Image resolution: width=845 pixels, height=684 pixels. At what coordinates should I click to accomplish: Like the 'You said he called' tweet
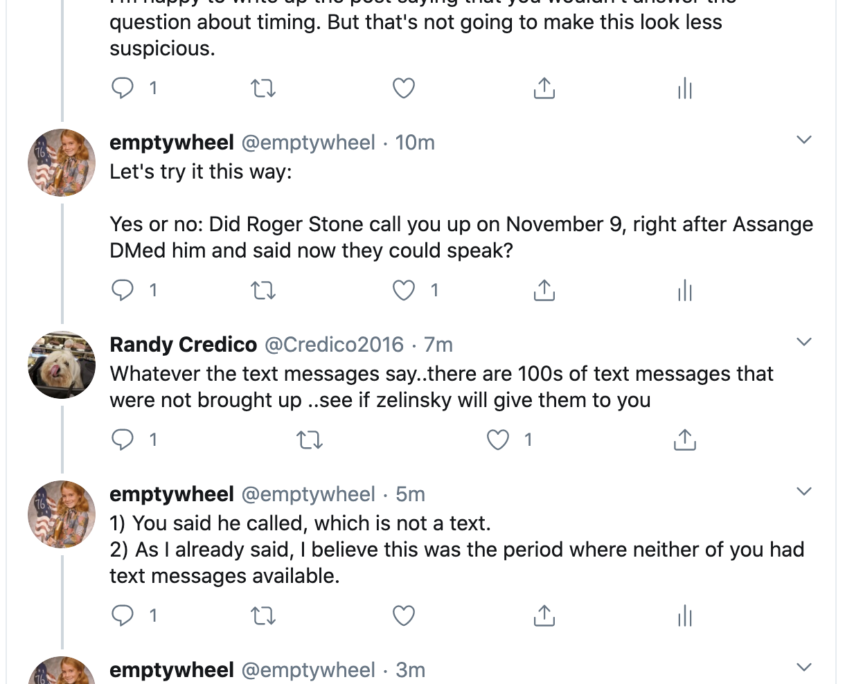(x=404, y=615)
